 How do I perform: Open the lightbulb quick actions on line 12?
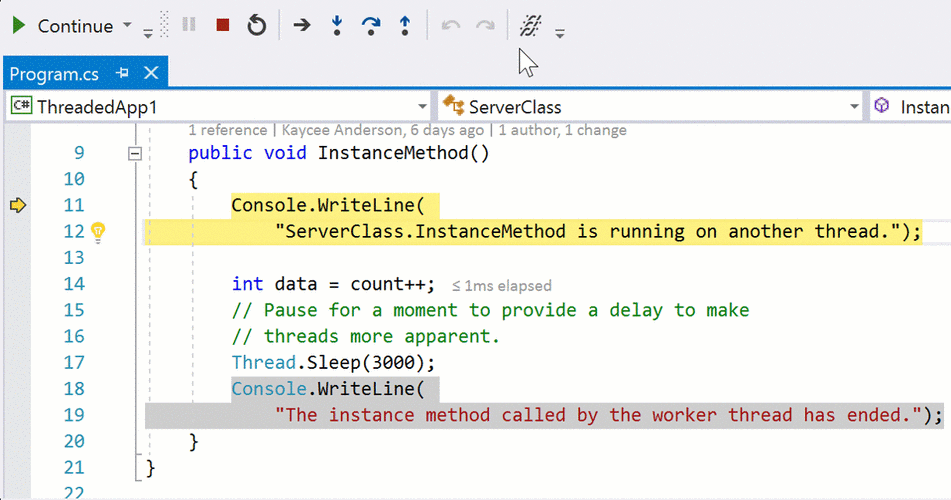click(x=99, y=232)
